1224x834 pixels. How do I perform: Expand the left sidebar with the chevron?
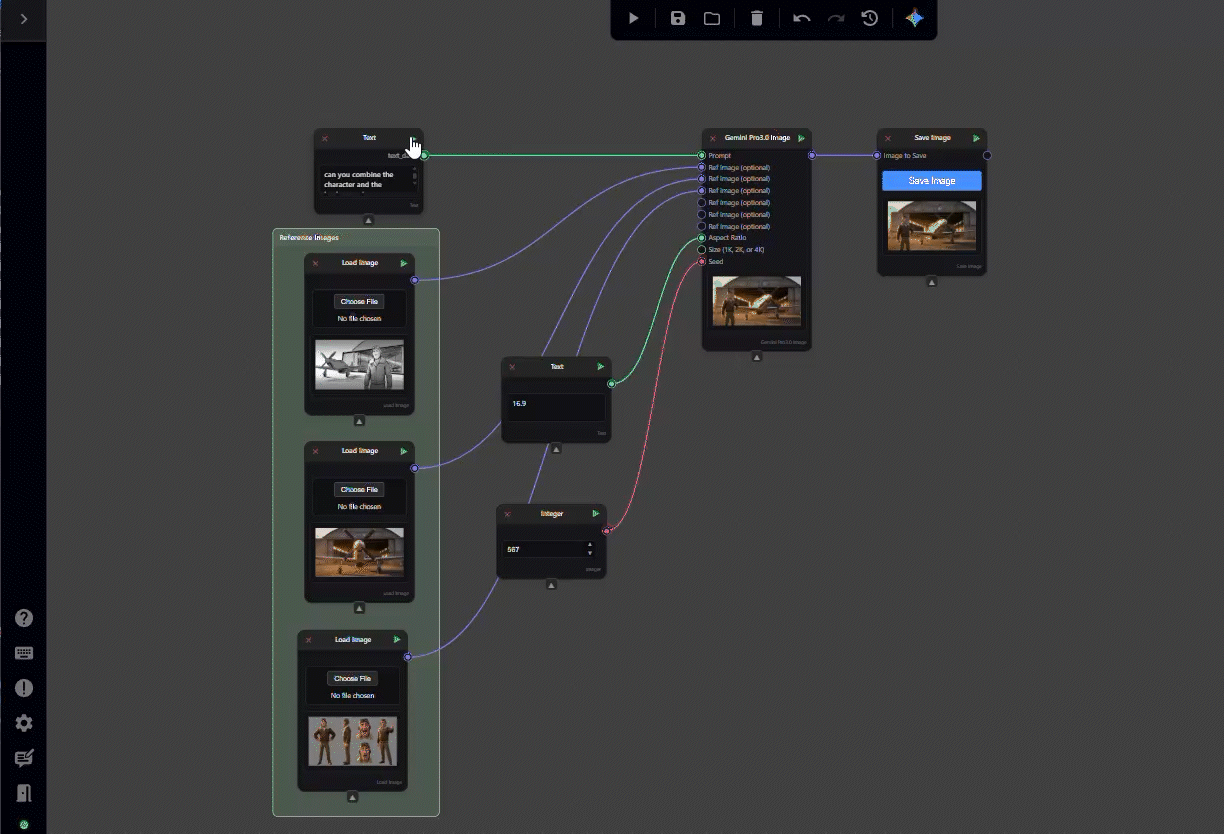(24, 19)
